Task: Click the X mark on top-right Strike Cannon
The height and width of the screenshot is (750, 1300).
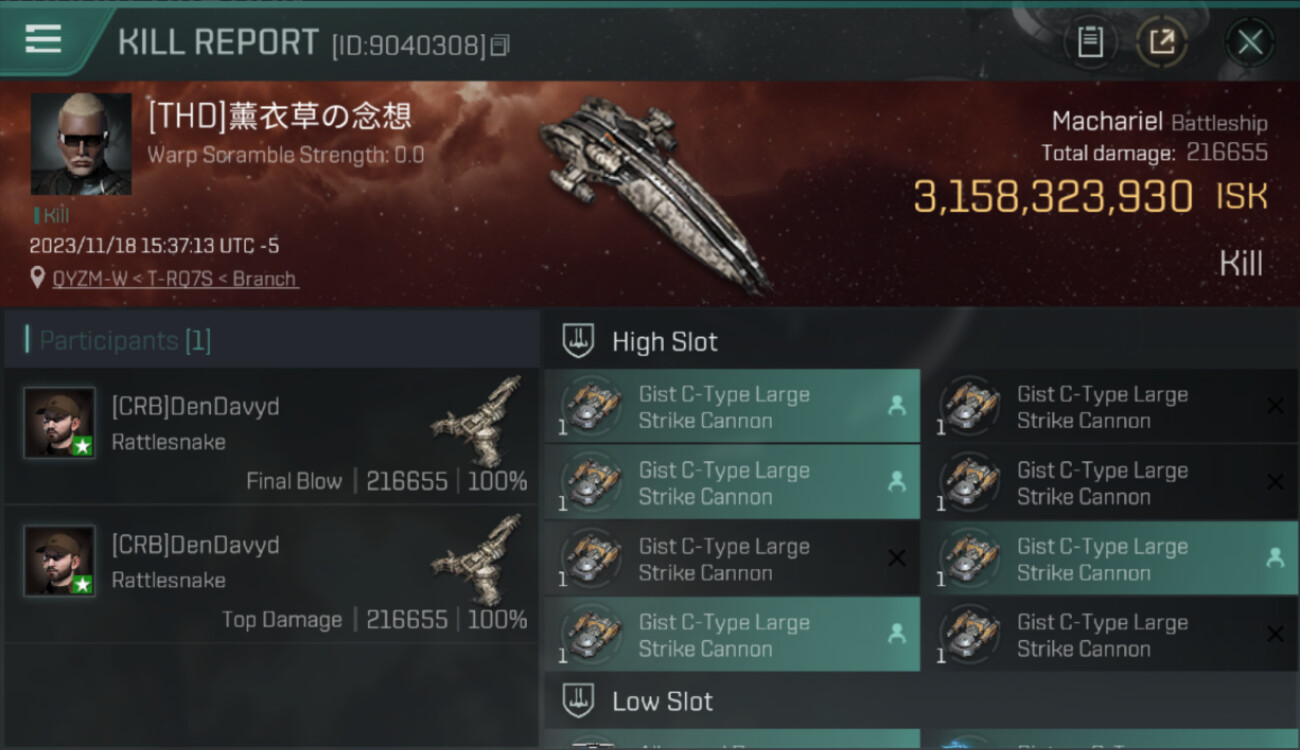Action: click(x=1275, y=406)
